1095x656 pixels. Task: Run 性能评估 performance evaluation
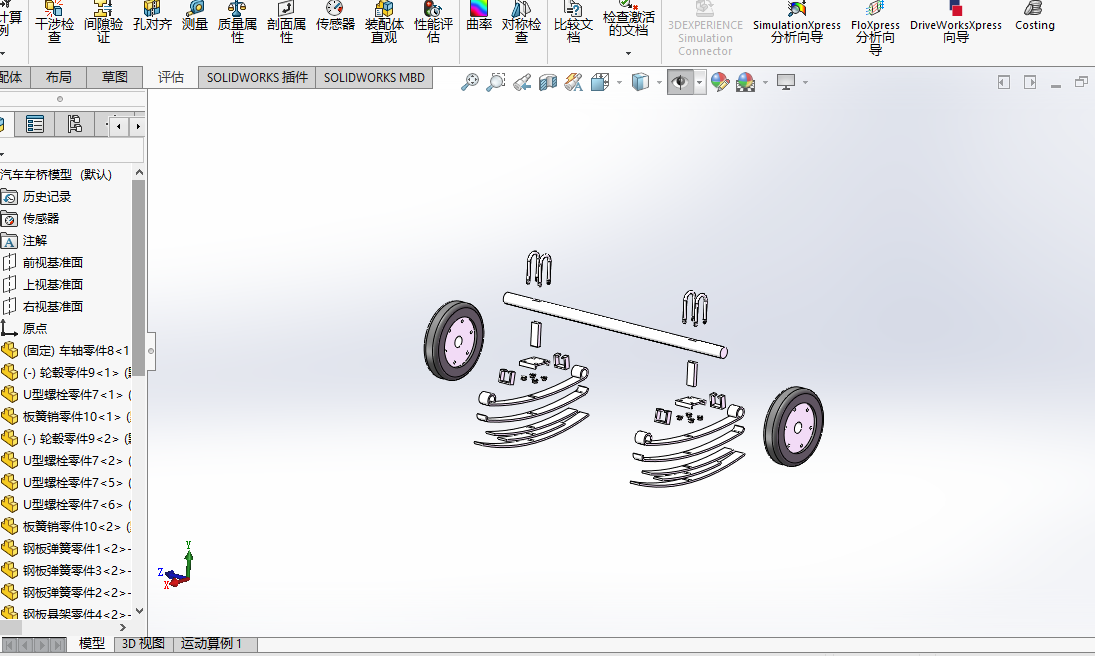point(433,22)
